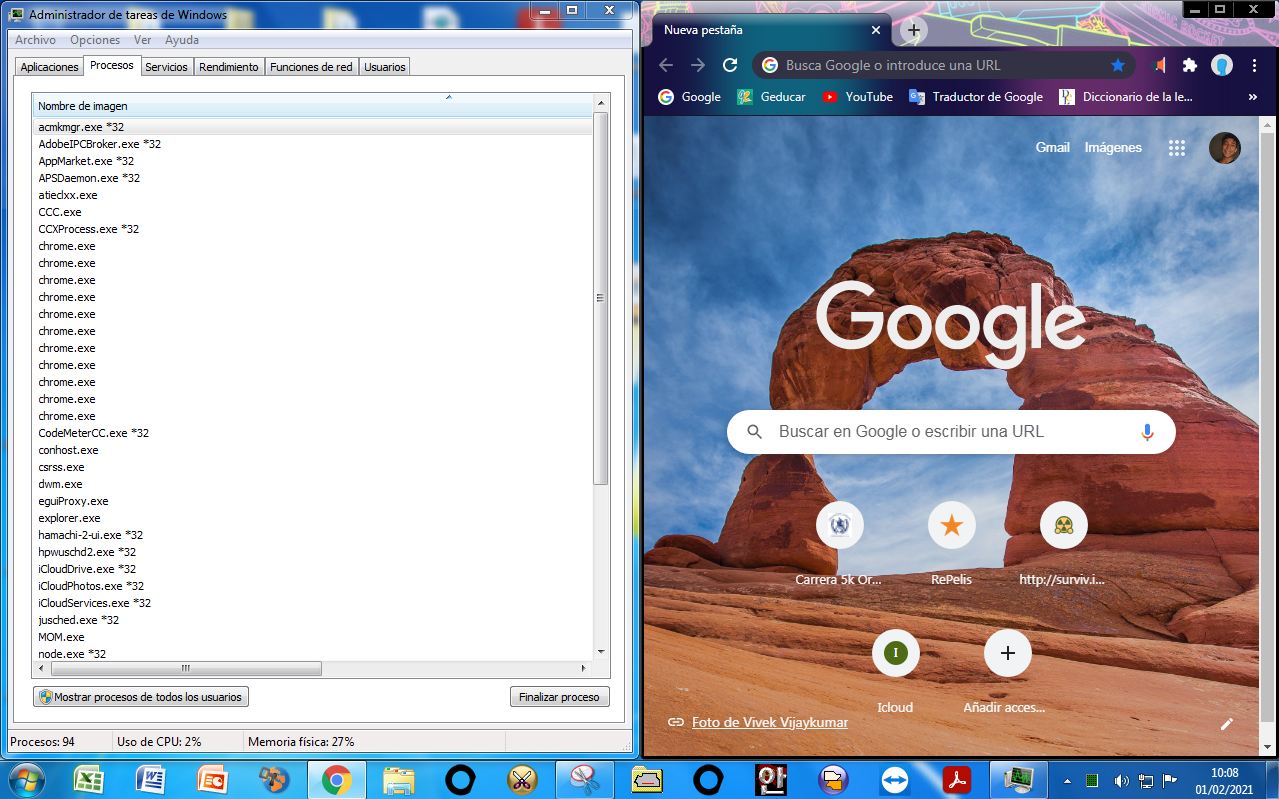Open Excel from the taskbar
Image resolution: width=1279 pixels, height=799 pixels.
(x=90, y=779)
